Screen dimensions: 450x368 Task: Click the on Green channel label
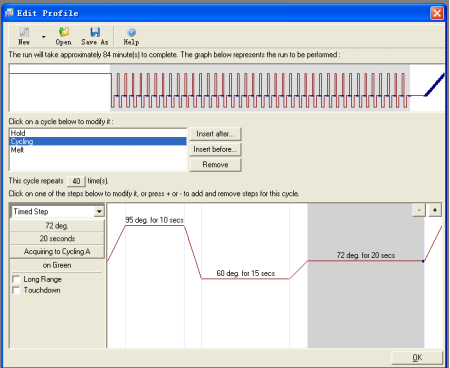pos(57,265)
